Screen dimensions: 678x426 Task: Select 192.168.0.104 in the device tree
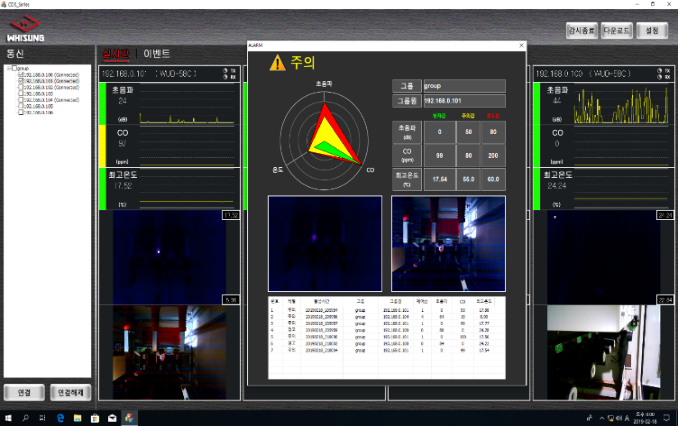[40, 99]
